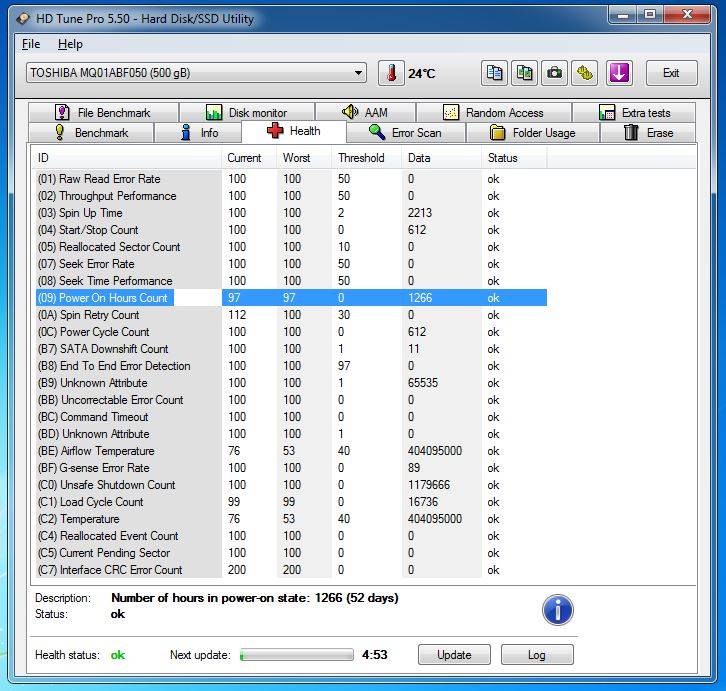
Task: Select the (02) Throughput Performance row
Action: [291, 196]
